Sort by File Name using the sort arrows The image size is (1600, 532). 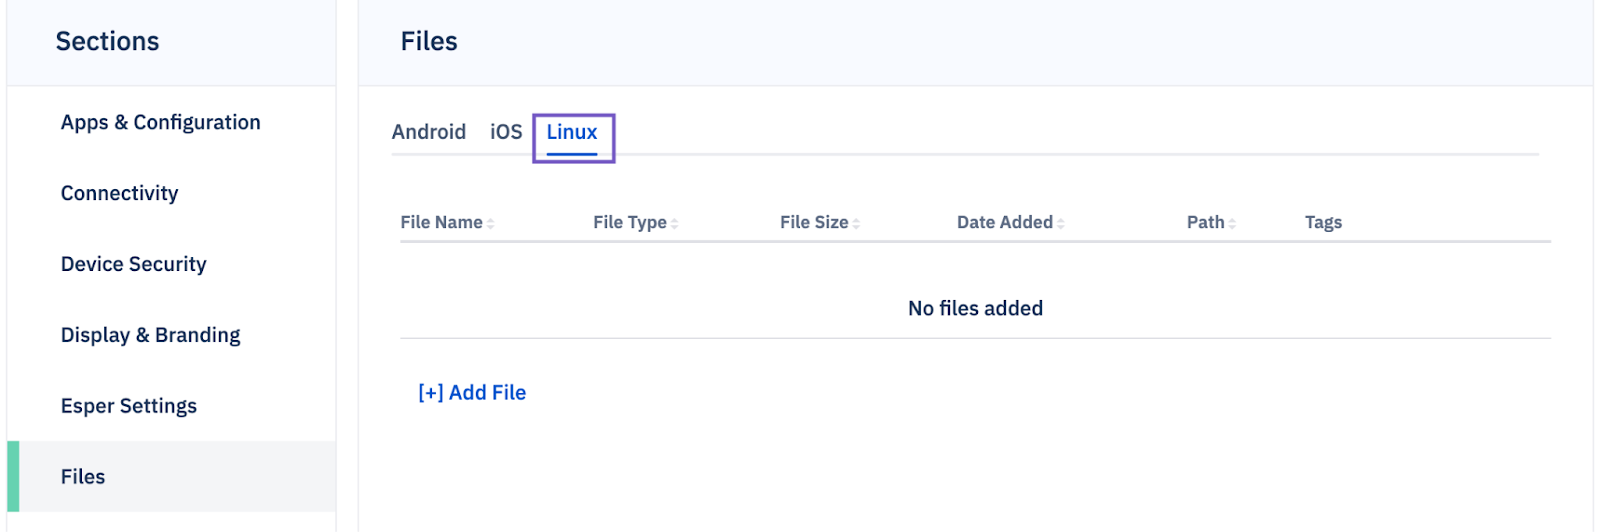491,224
